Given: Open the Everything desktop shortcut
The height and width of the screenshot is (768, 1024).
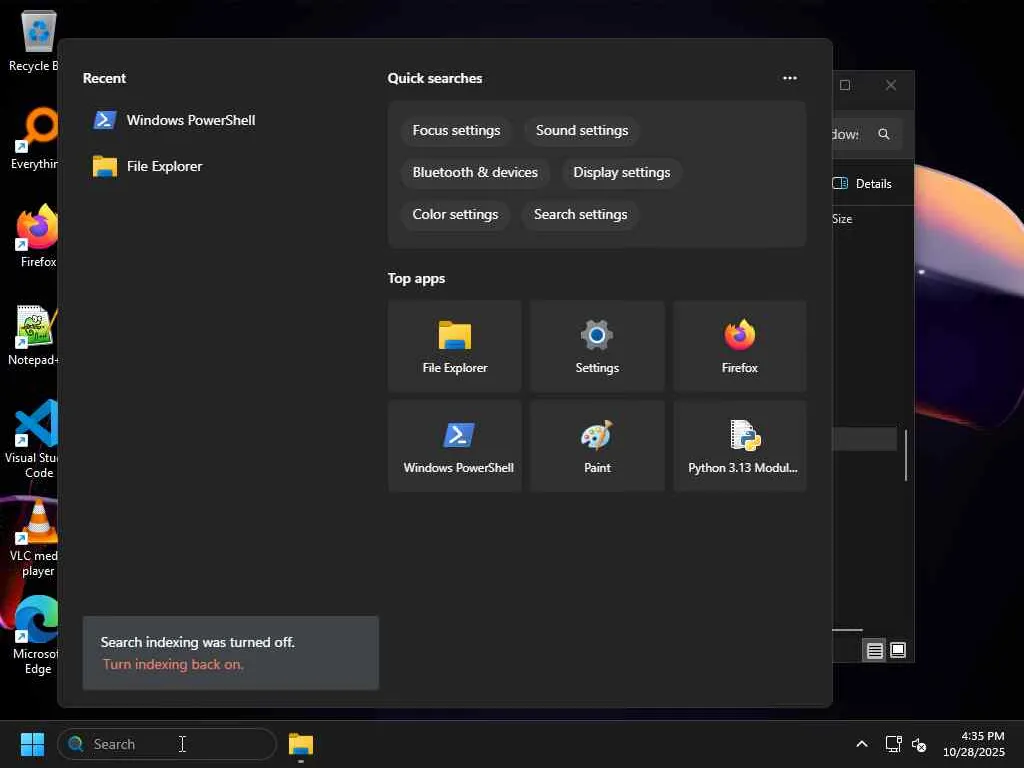Looking at the screenshot, I should (x=33, y=138).
